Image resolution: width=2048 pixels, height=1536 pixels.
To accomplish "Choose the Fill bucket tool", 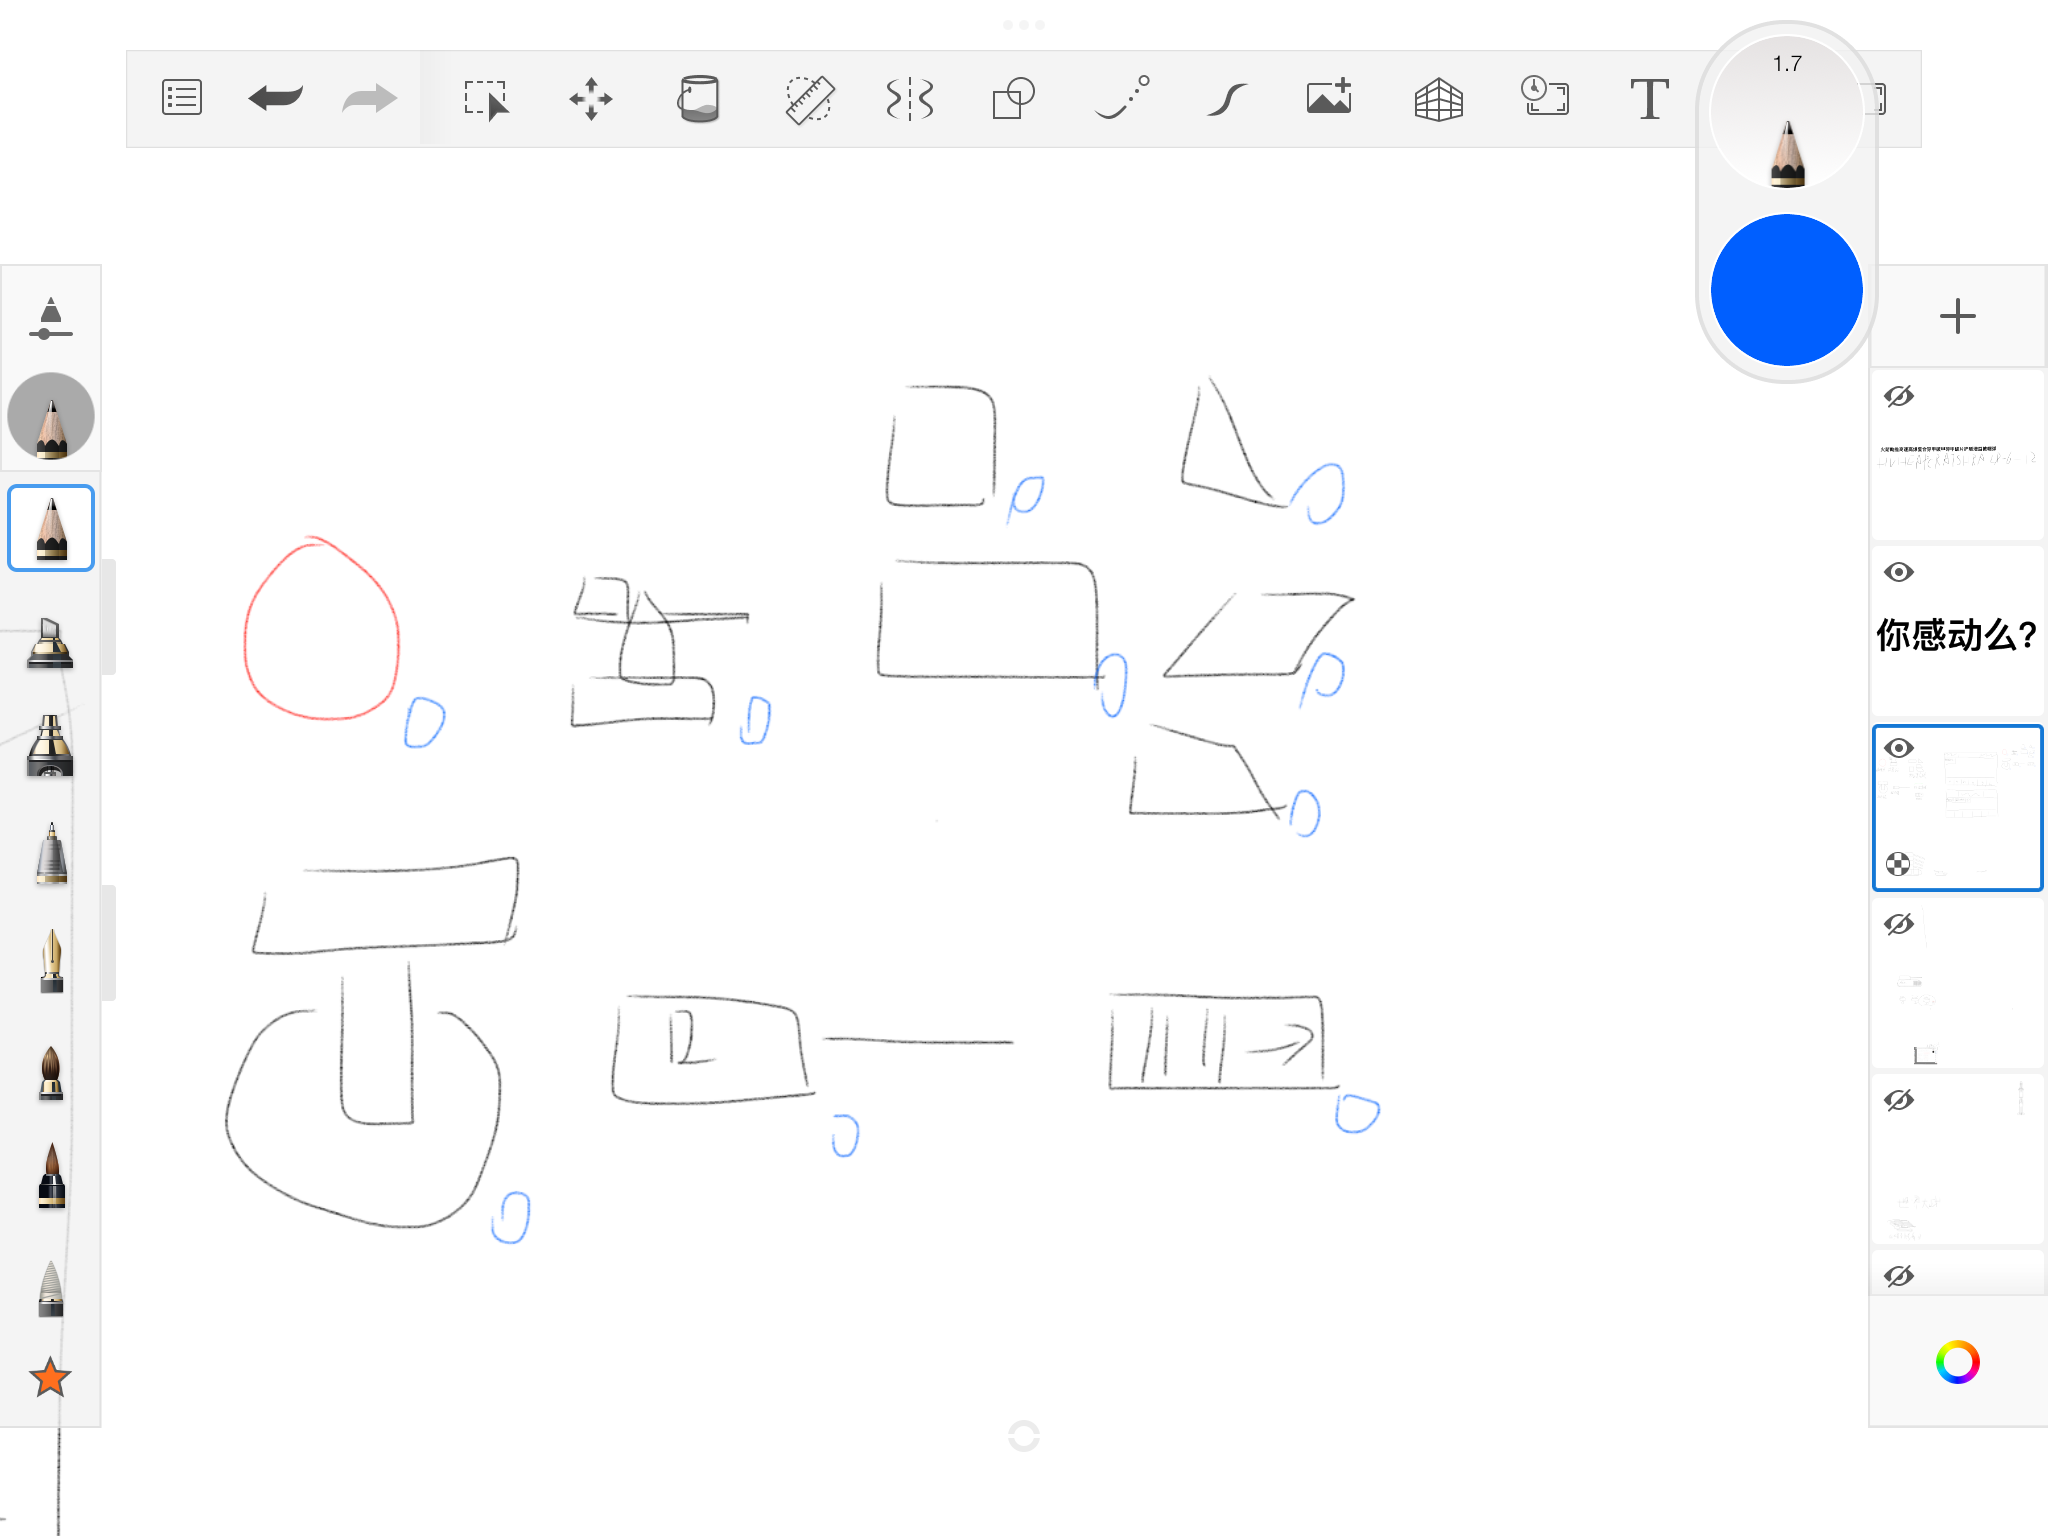I will [698, 99].
